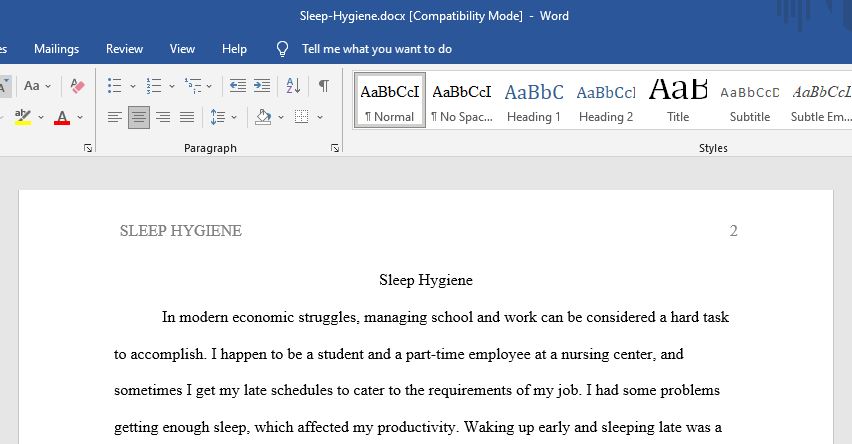852x444 pixels.
Task: Apply the Title style
Action: coord(678,101)
